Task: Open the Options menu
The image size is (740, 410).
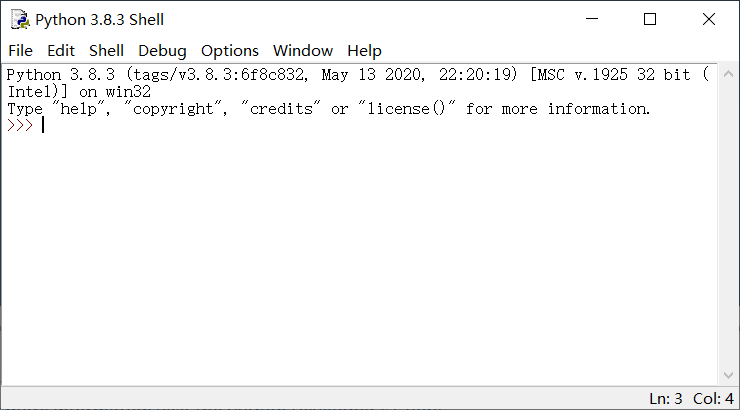Action: click(230, 50)
